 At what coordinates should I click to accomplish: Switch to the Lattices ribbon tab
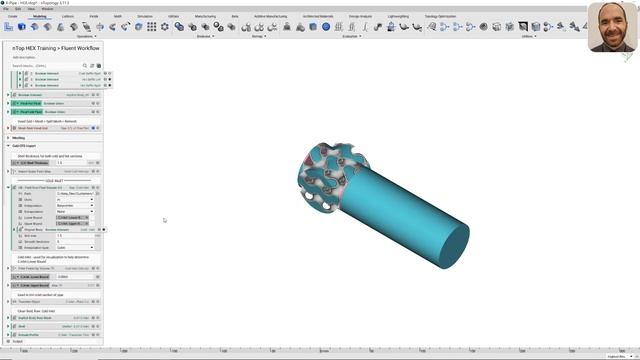[68, 16]
